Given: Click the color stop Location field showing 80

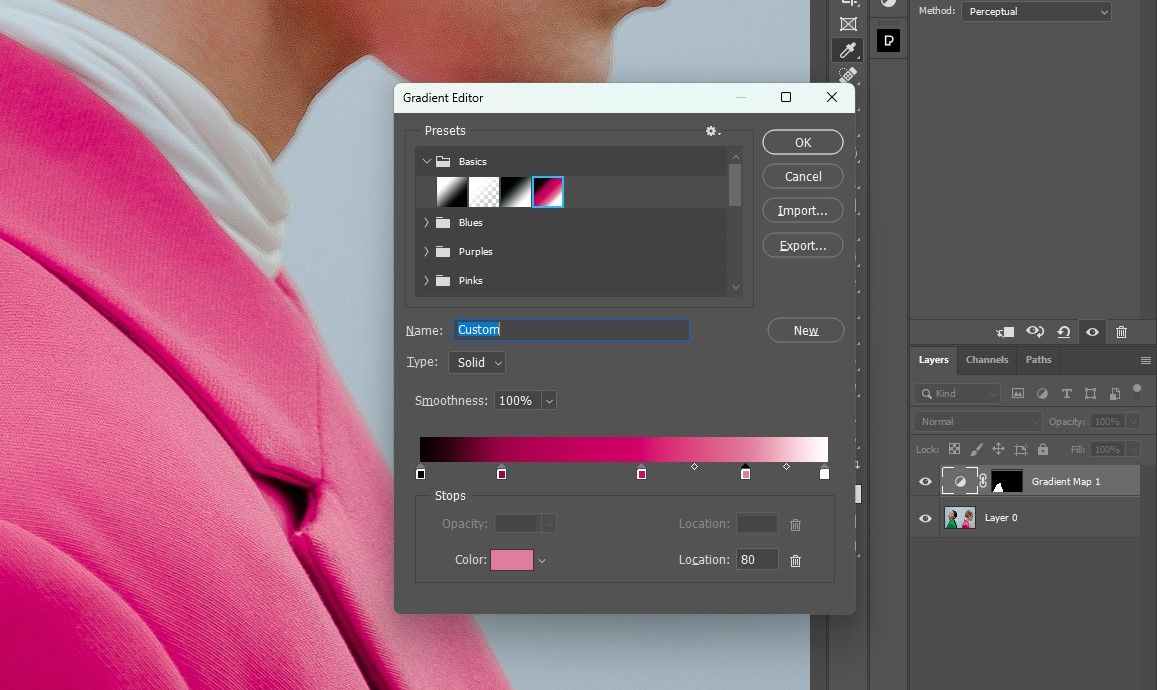Looking at the screenshot, I should [x=757, y=559].
